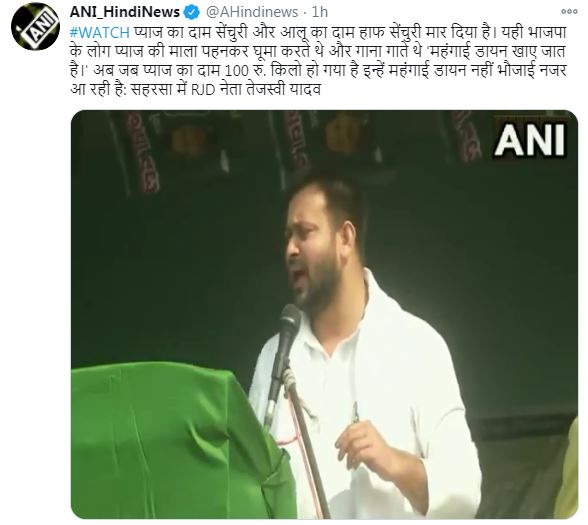Click the last tweet line mentioning RJD
The width and height of the screenshot is (588, 525).
[195, 90]
